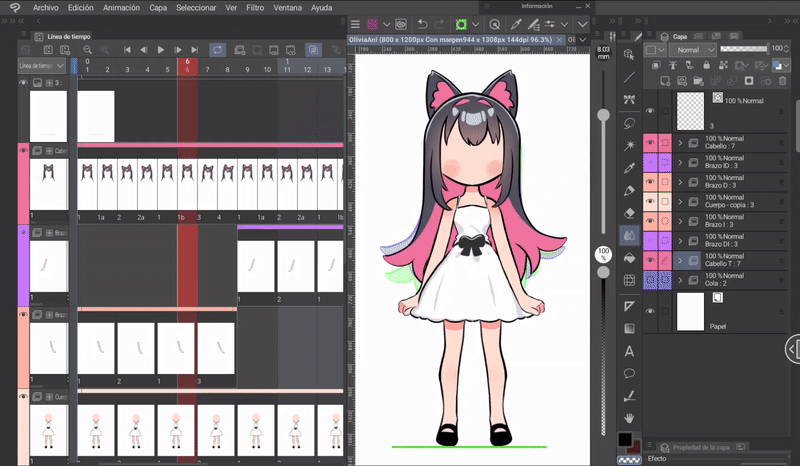Delete the layer with trash icon

click(782, 81)
